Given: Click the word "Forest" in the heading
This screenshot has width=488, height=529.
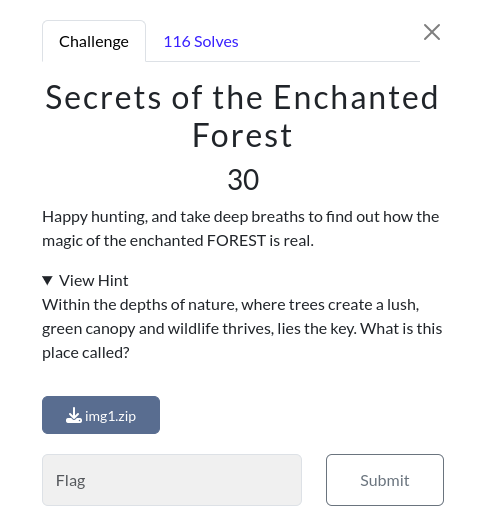Looking at the screenshot, I should (x=242, y=136).
